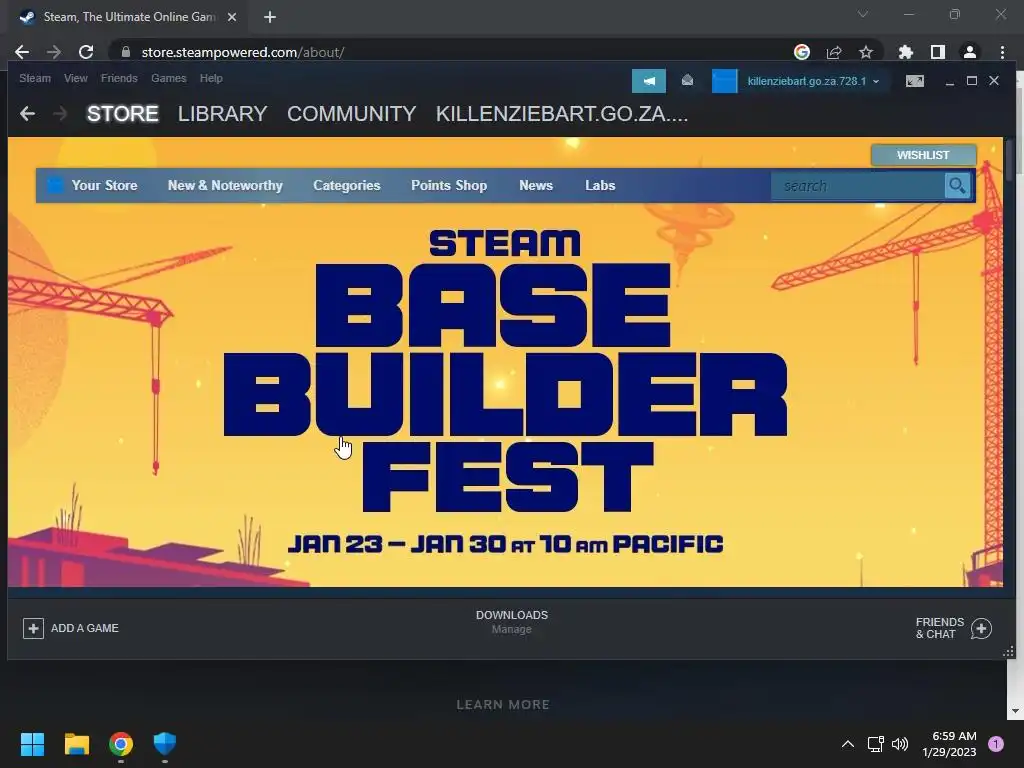This screenshot has height=768, width=1024.
Task: Open File Explorer from taskbar
Action: (76, 744)
